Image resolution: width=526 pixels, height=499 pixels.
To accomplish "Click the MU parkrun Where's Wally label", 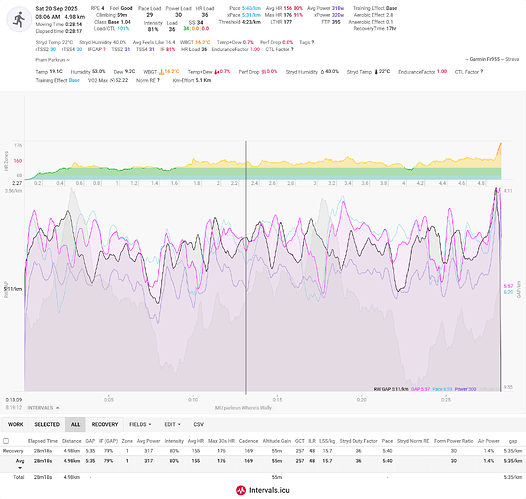I will click(243, 408).
